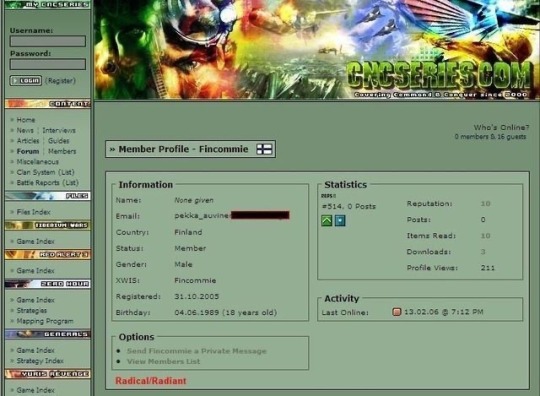Click the Zero Hour section banner
The image size is (540, 396).
pos(48,284)
